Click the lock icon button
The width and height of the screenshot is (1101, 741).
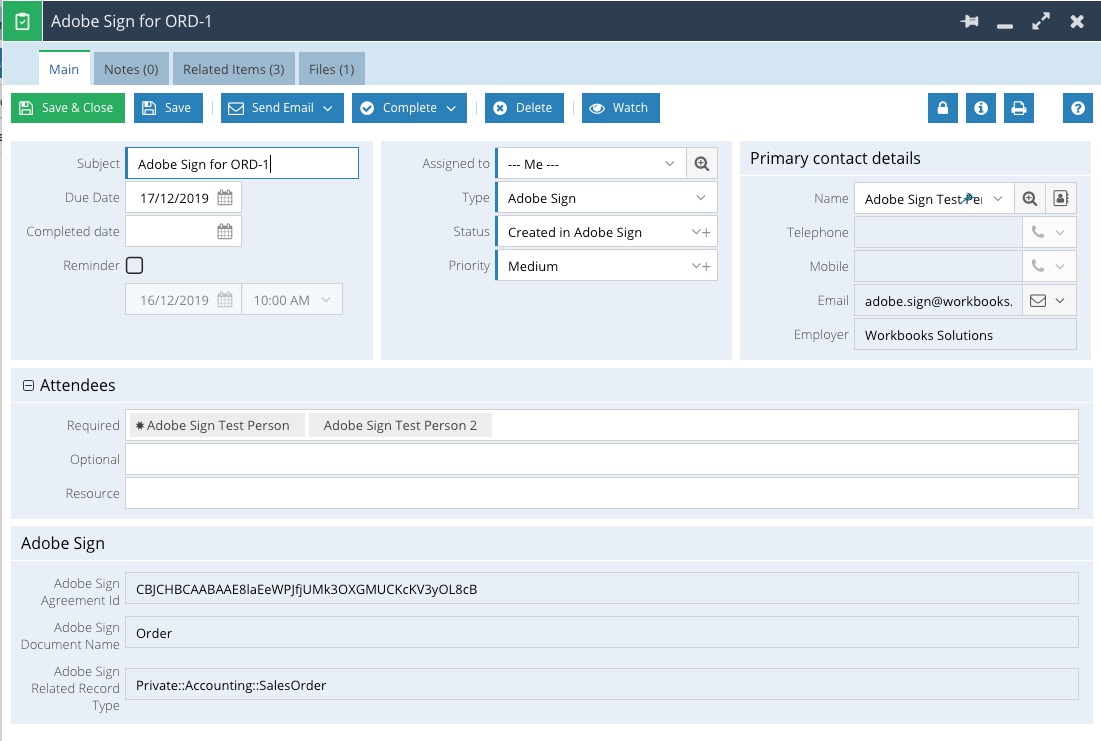(942, 108)
